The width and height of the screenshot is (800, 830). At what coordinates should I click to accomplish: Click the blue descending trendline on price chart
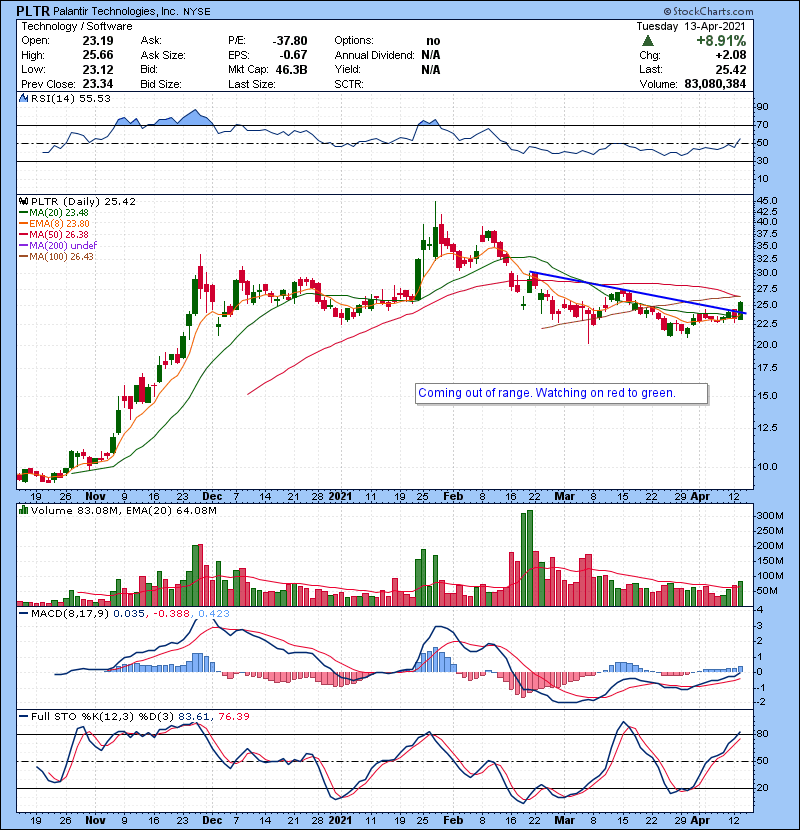(x=637, y=293)
